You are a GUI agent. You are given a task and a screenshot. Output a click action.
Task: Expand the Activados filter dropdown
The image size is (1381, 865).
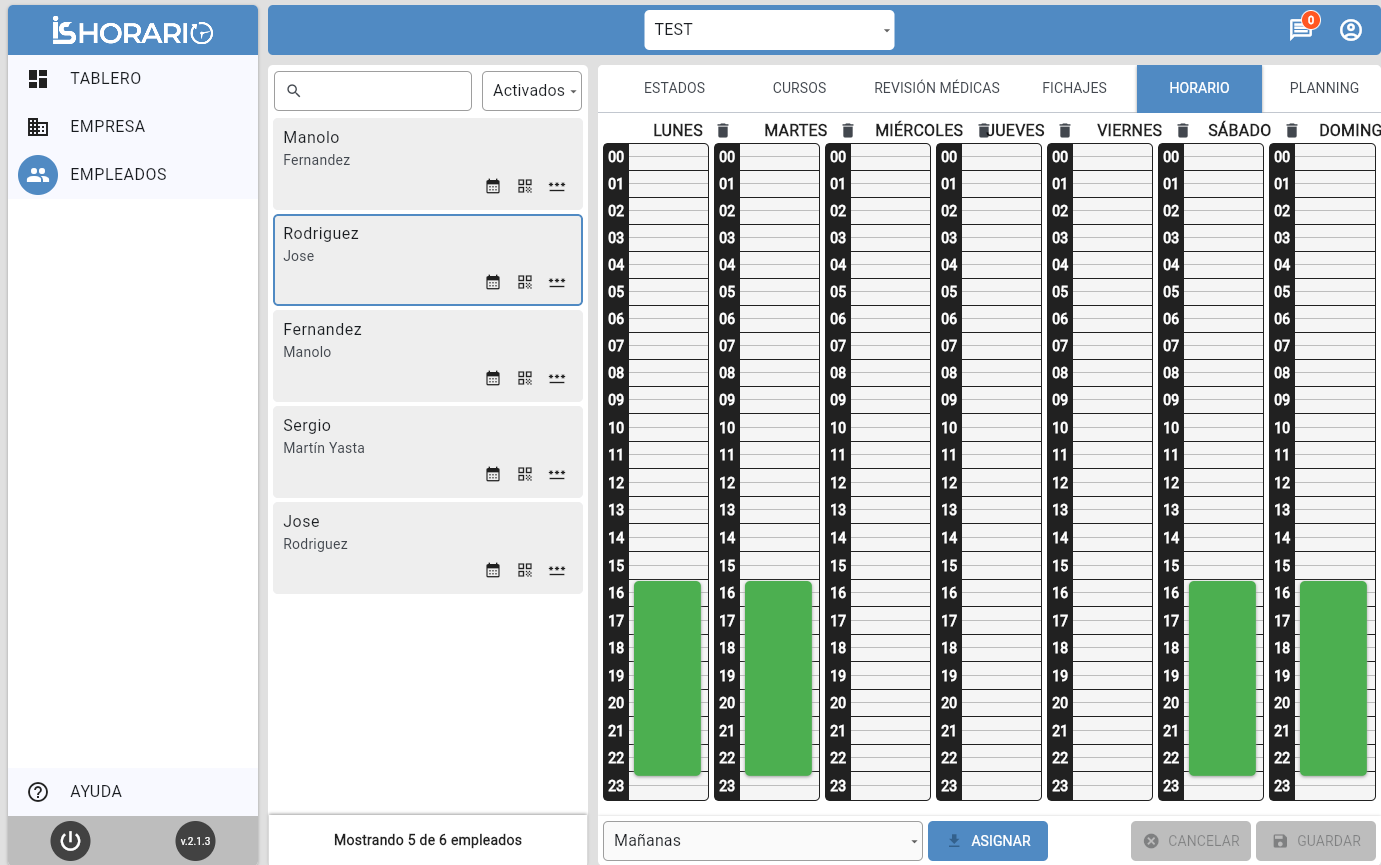[x=532, y=91]
